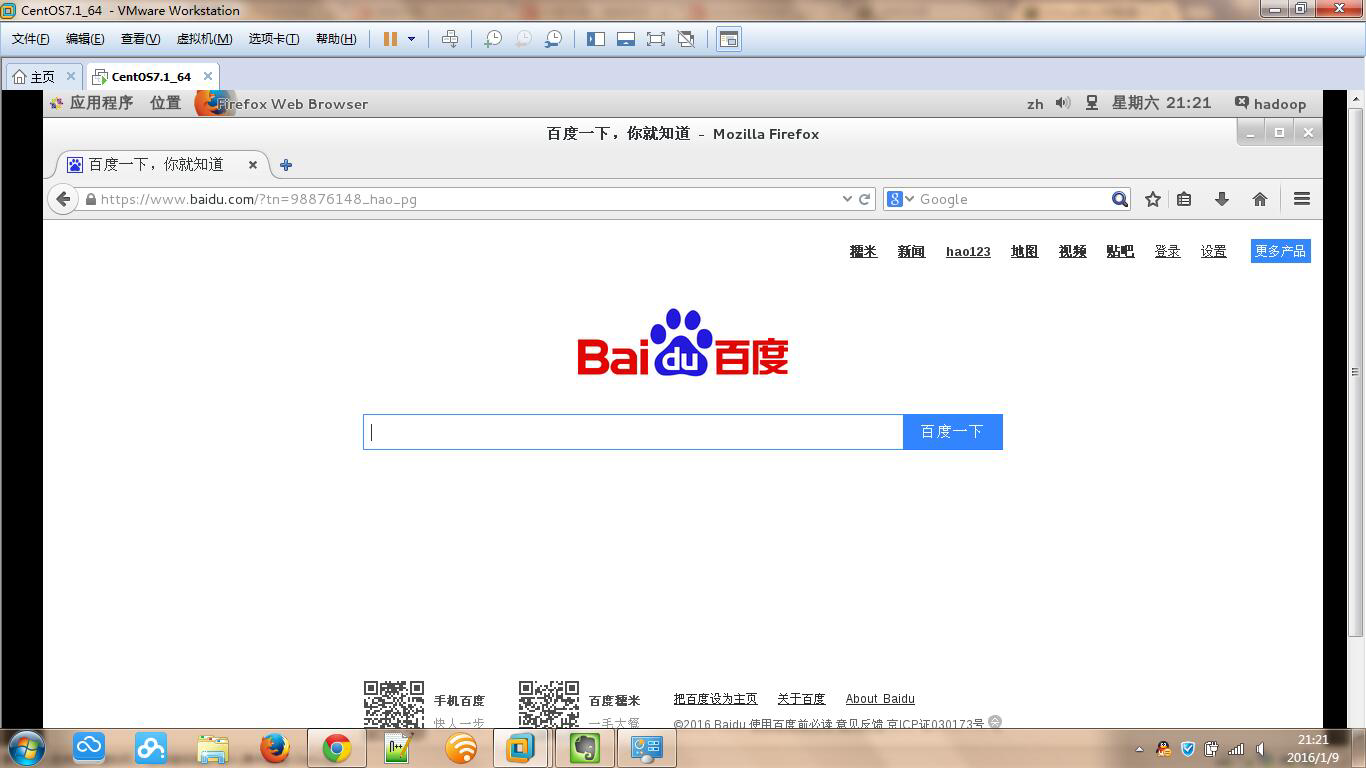Viewport: 1366px width, 768px height.
Task: Close the Baidu Firefox tab
Action: point(253,165)
